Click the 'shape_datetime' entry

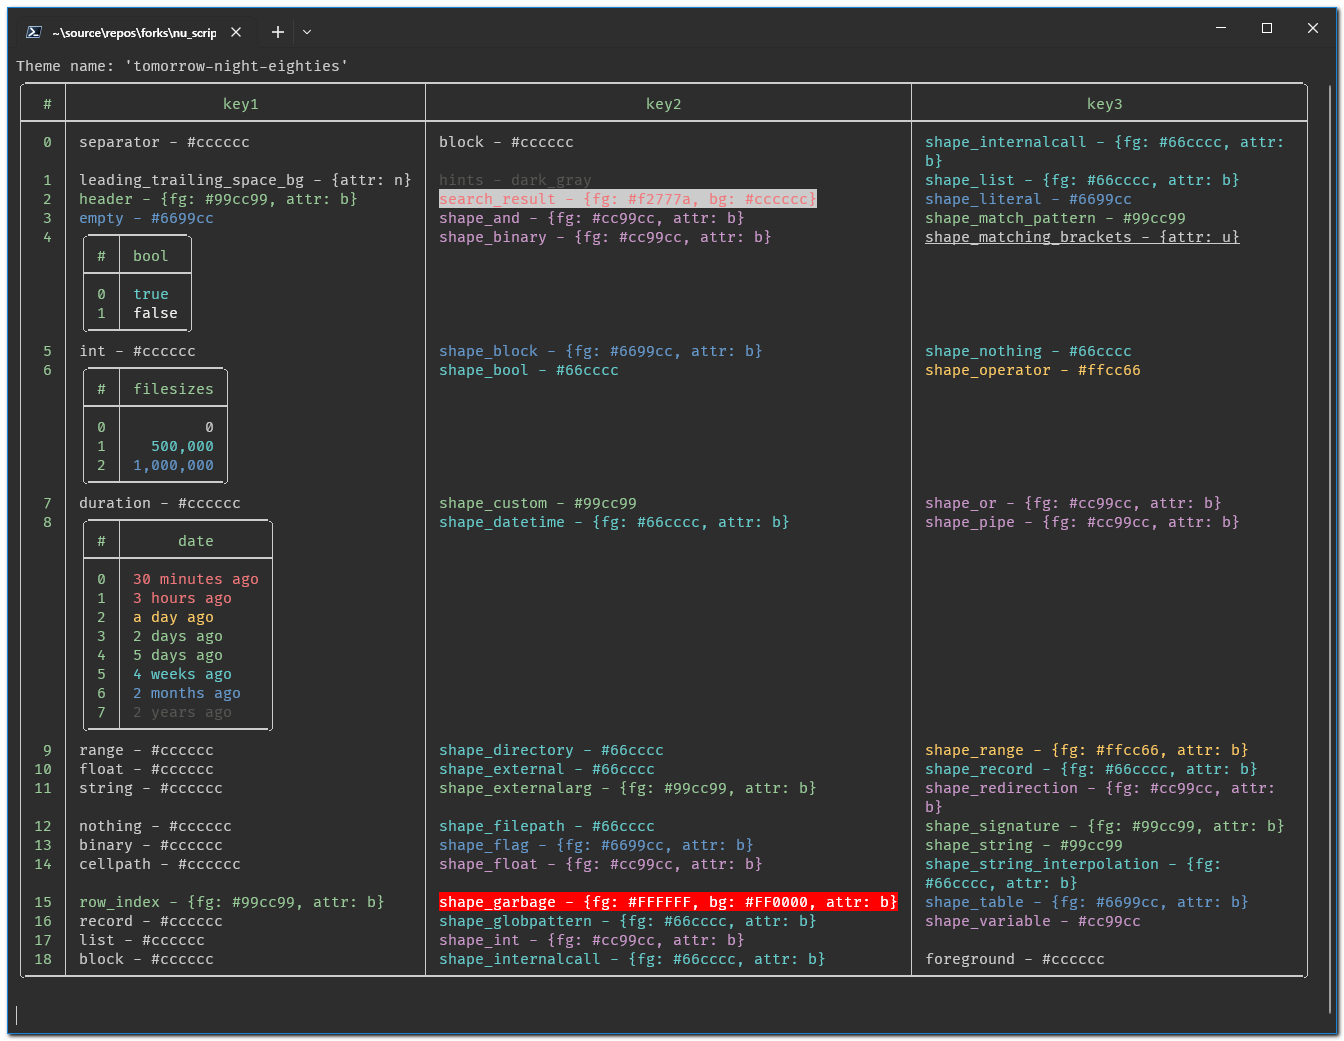click(x=615, y=522)
